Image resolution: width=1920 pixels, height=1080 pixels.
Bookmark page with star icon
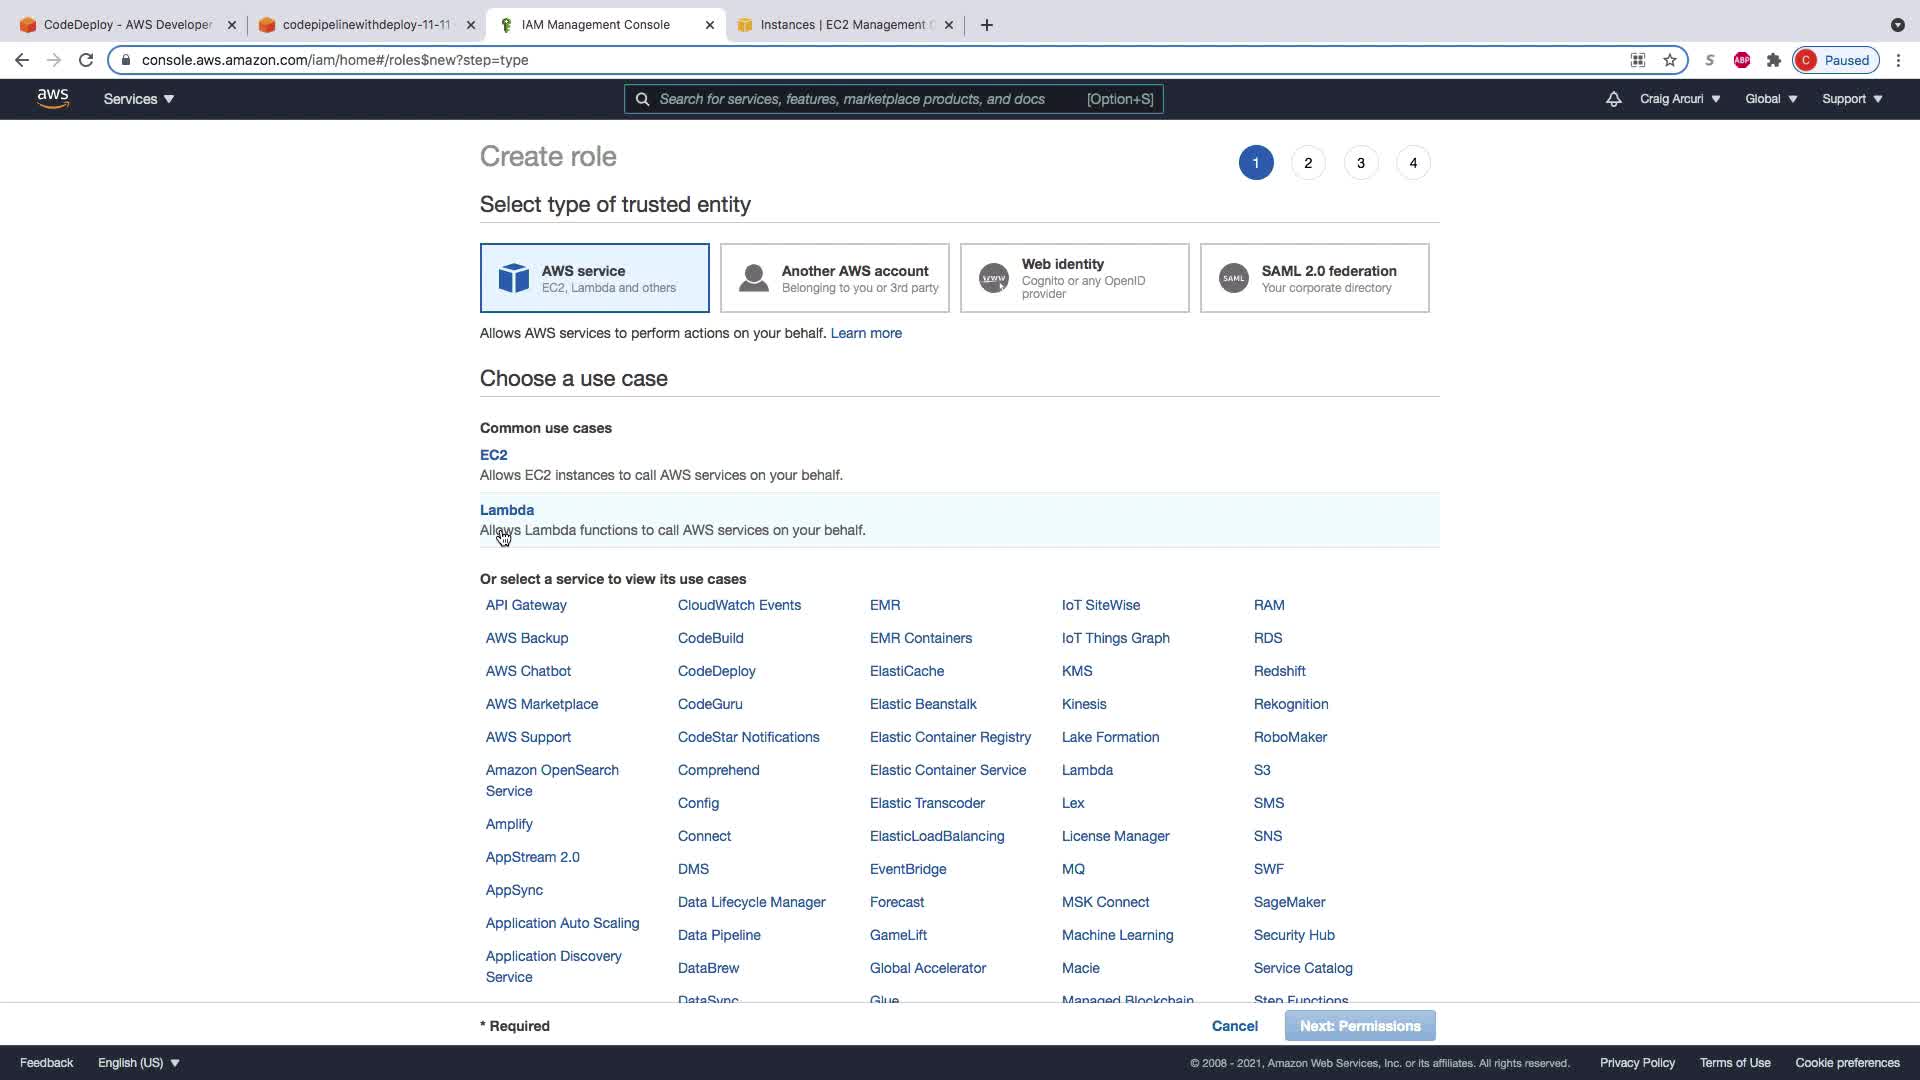click(x=1670, y=60)
